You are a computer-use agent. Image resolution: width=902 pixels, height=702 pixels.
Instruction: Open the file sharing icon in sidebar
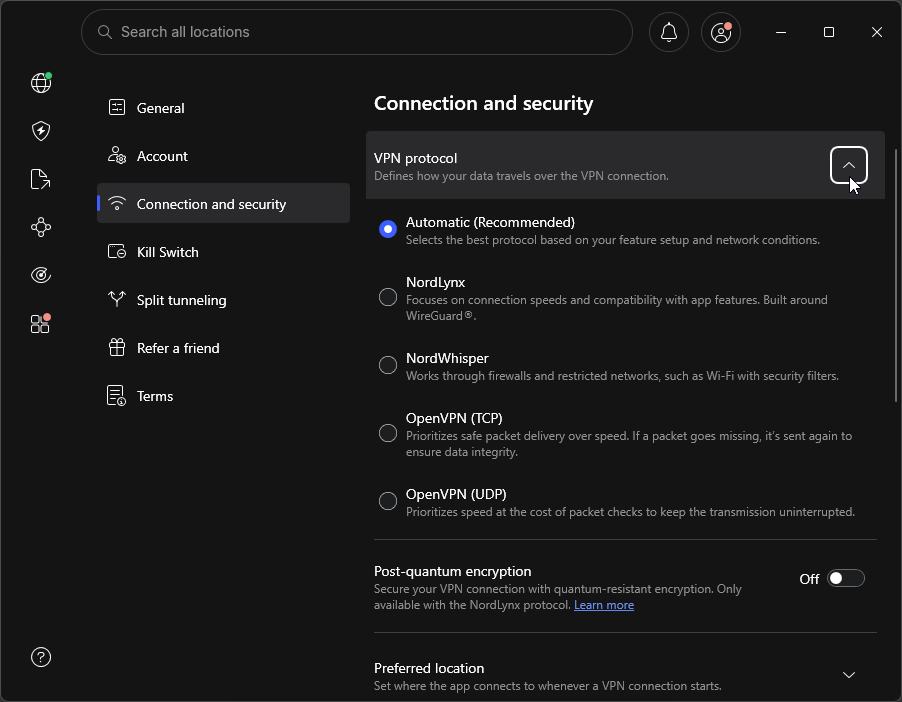point(40,179)
